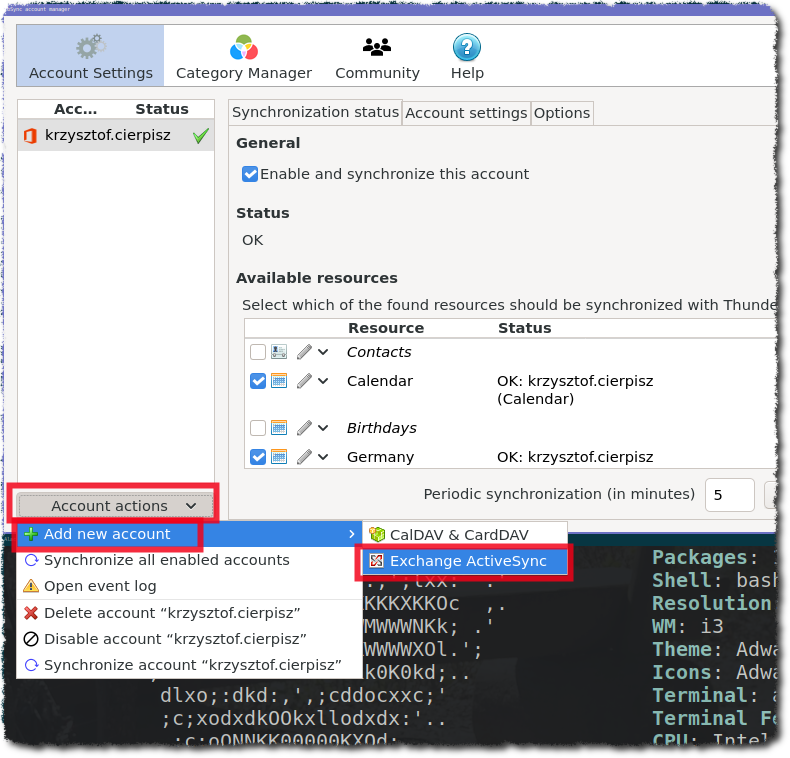Viewport: 790px width, 758px height.
Task: Click Office icon beside krzysztof.cierpisz account
Action: tap(30, 136)
